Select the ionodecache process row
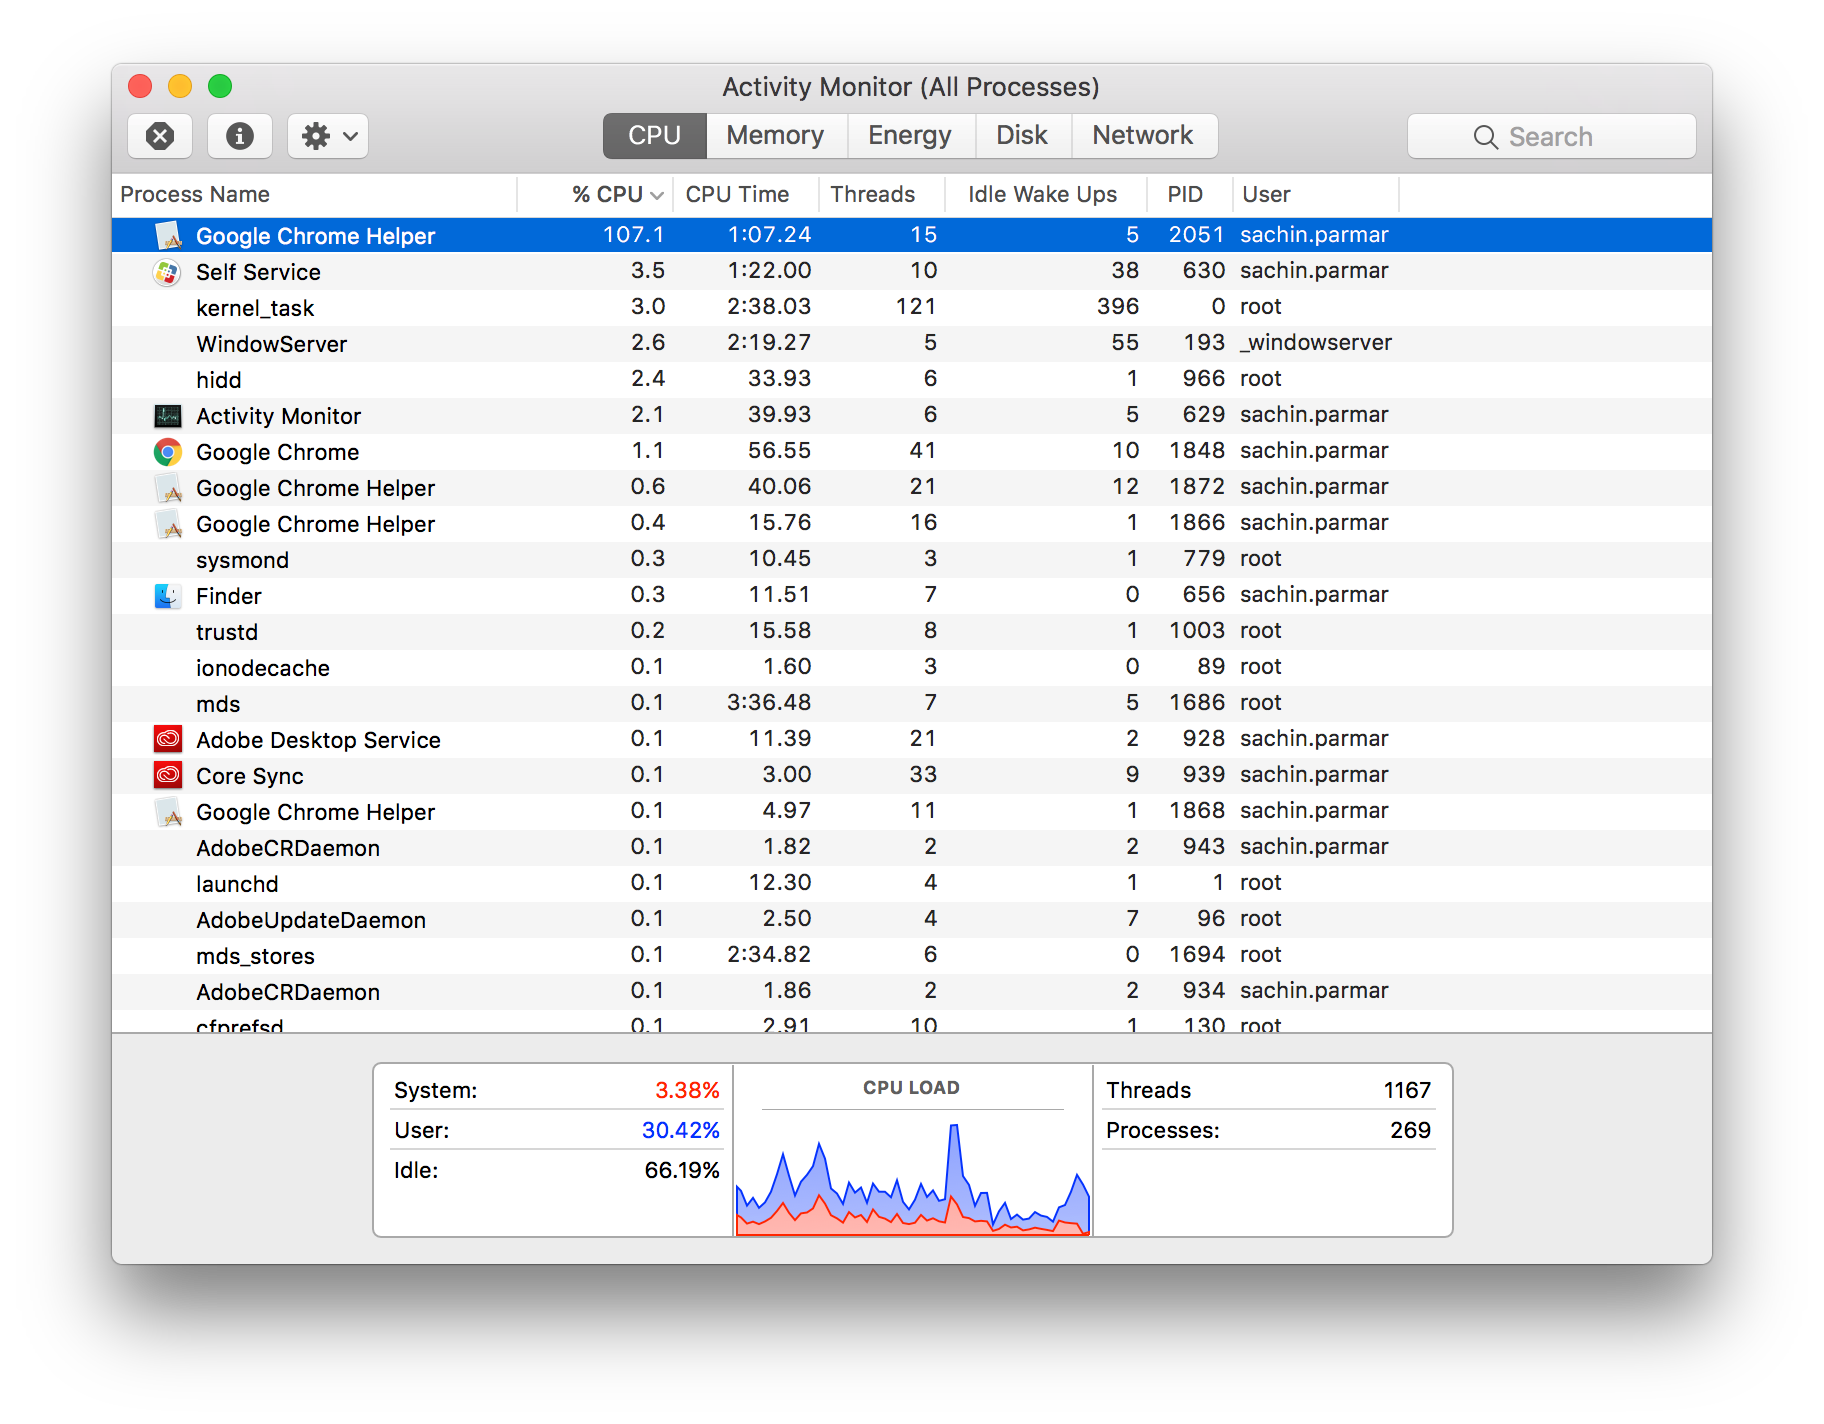 coord(912,668)
